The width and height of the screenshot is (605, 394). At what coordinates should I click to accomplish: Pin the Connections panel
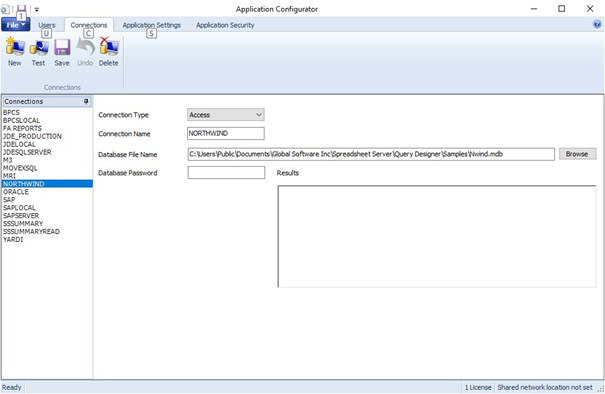[x=86, y=101]
